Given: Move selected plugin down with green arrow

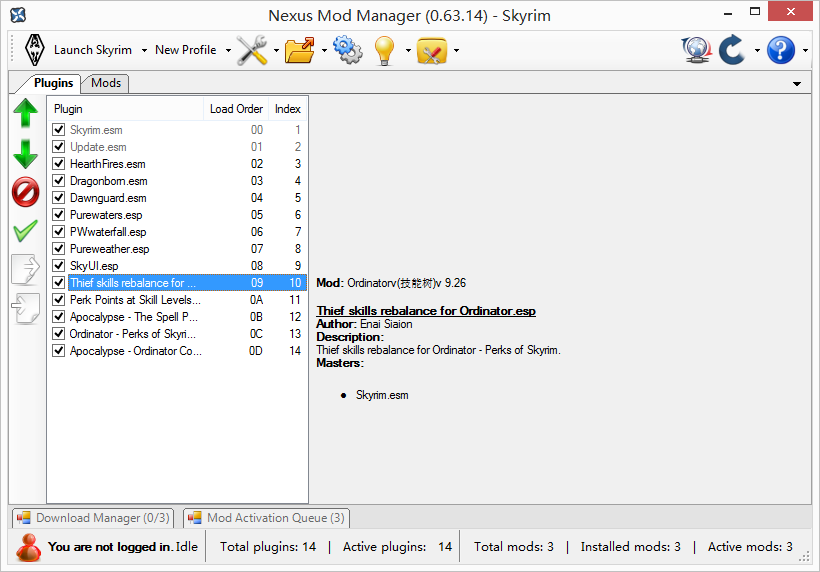Looking at the screenshot, I should 25,153.
